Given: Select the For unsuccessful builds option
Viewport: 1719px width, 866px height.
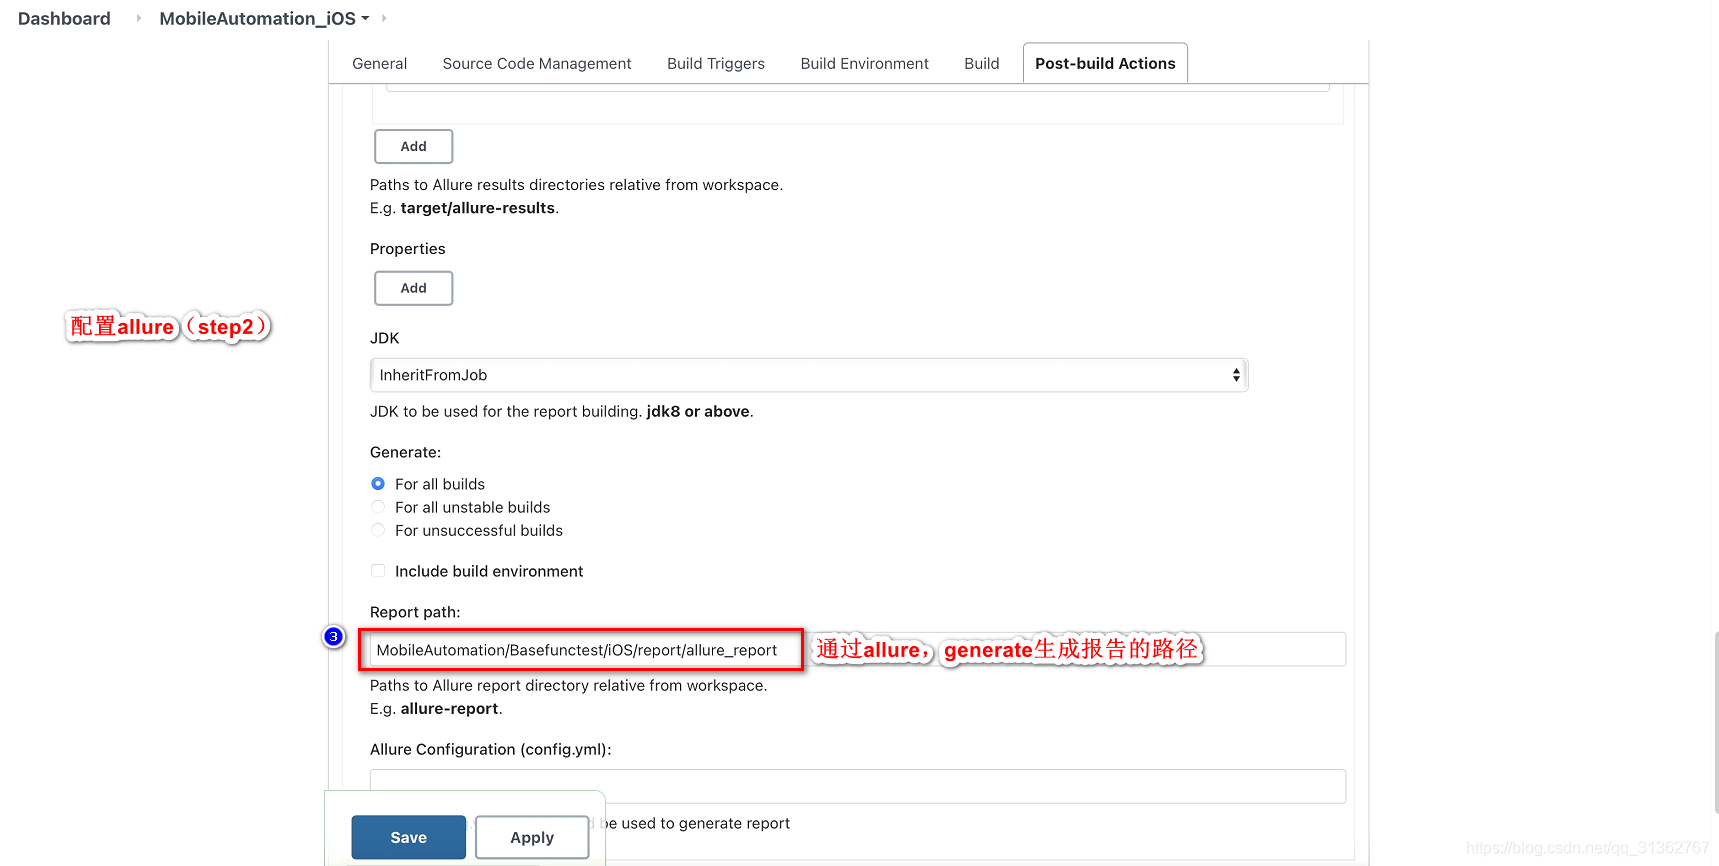Looking at the screenshot, I should 378,530.
